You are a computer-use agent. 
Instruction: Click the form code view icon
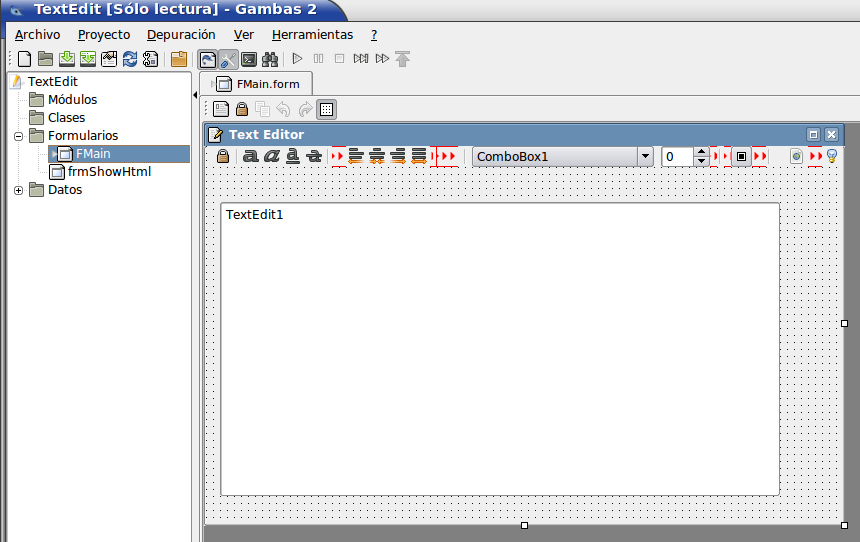tap(221, 109)
